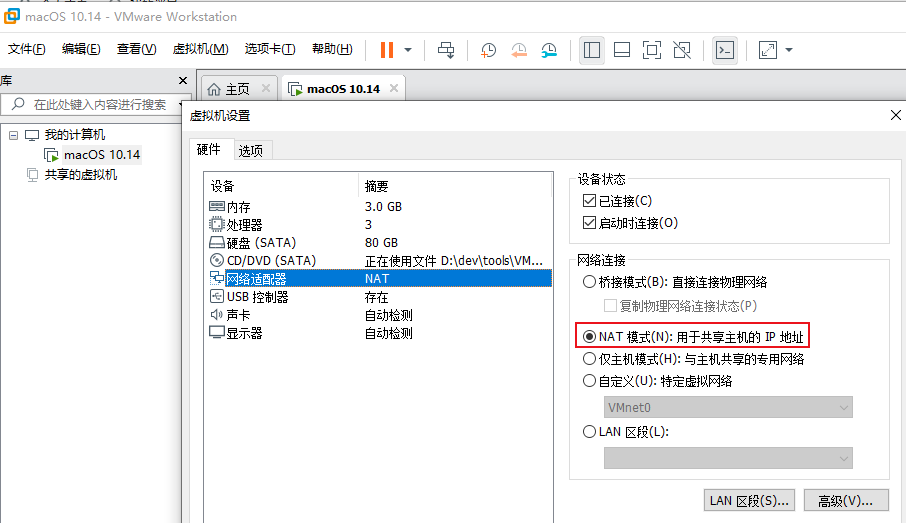Image resolution: width=906 pixels, height=523 pixels.
Task: Collapse the 我的计算机 tree node
Action: coord(13,135)
